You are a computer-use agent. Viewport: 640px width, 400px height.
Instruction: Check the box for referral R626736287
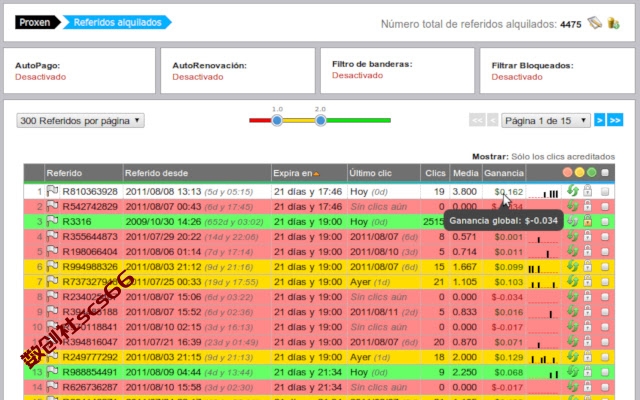pos(605,387)
